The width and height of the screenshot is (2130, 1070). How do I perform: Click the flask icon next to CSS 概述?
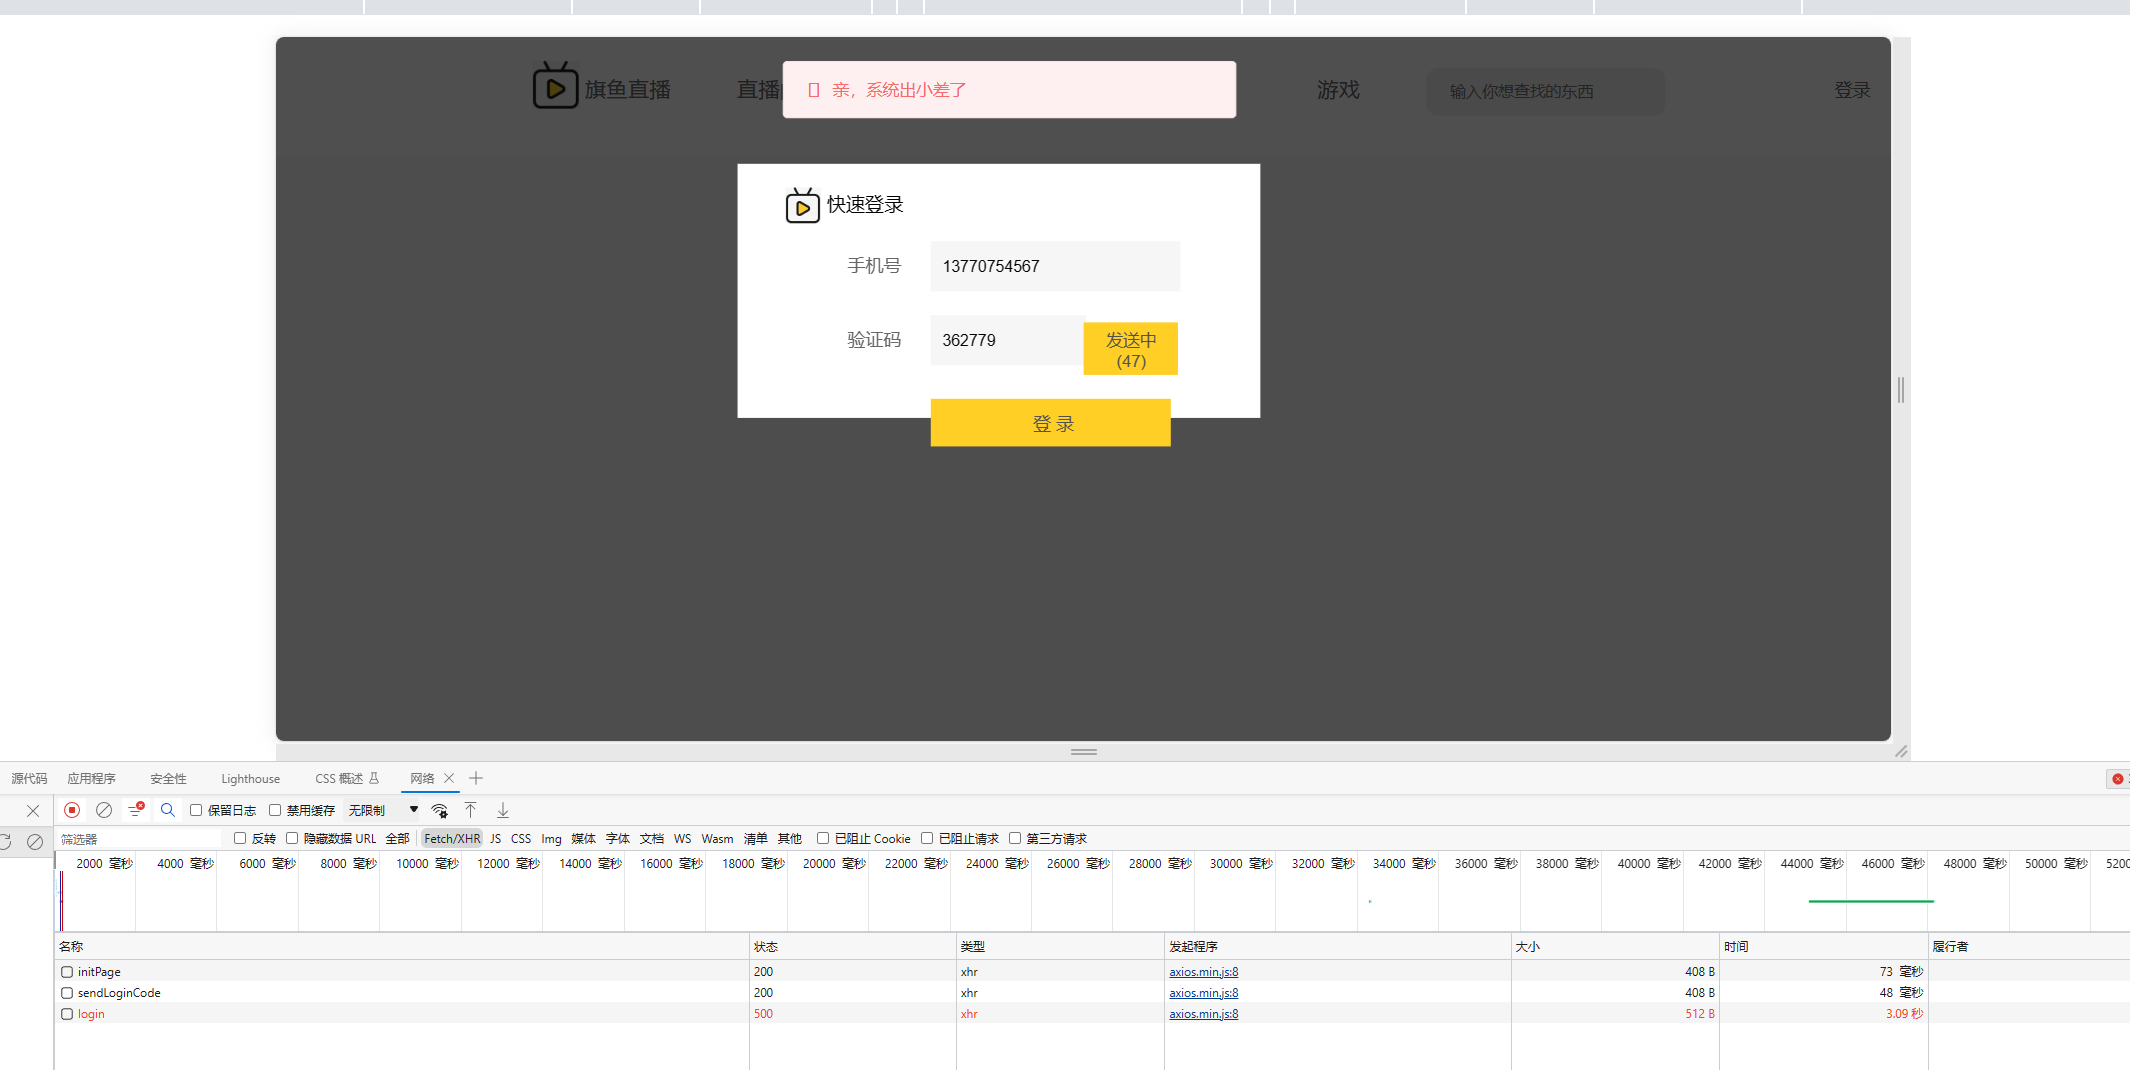coord(374,778)
